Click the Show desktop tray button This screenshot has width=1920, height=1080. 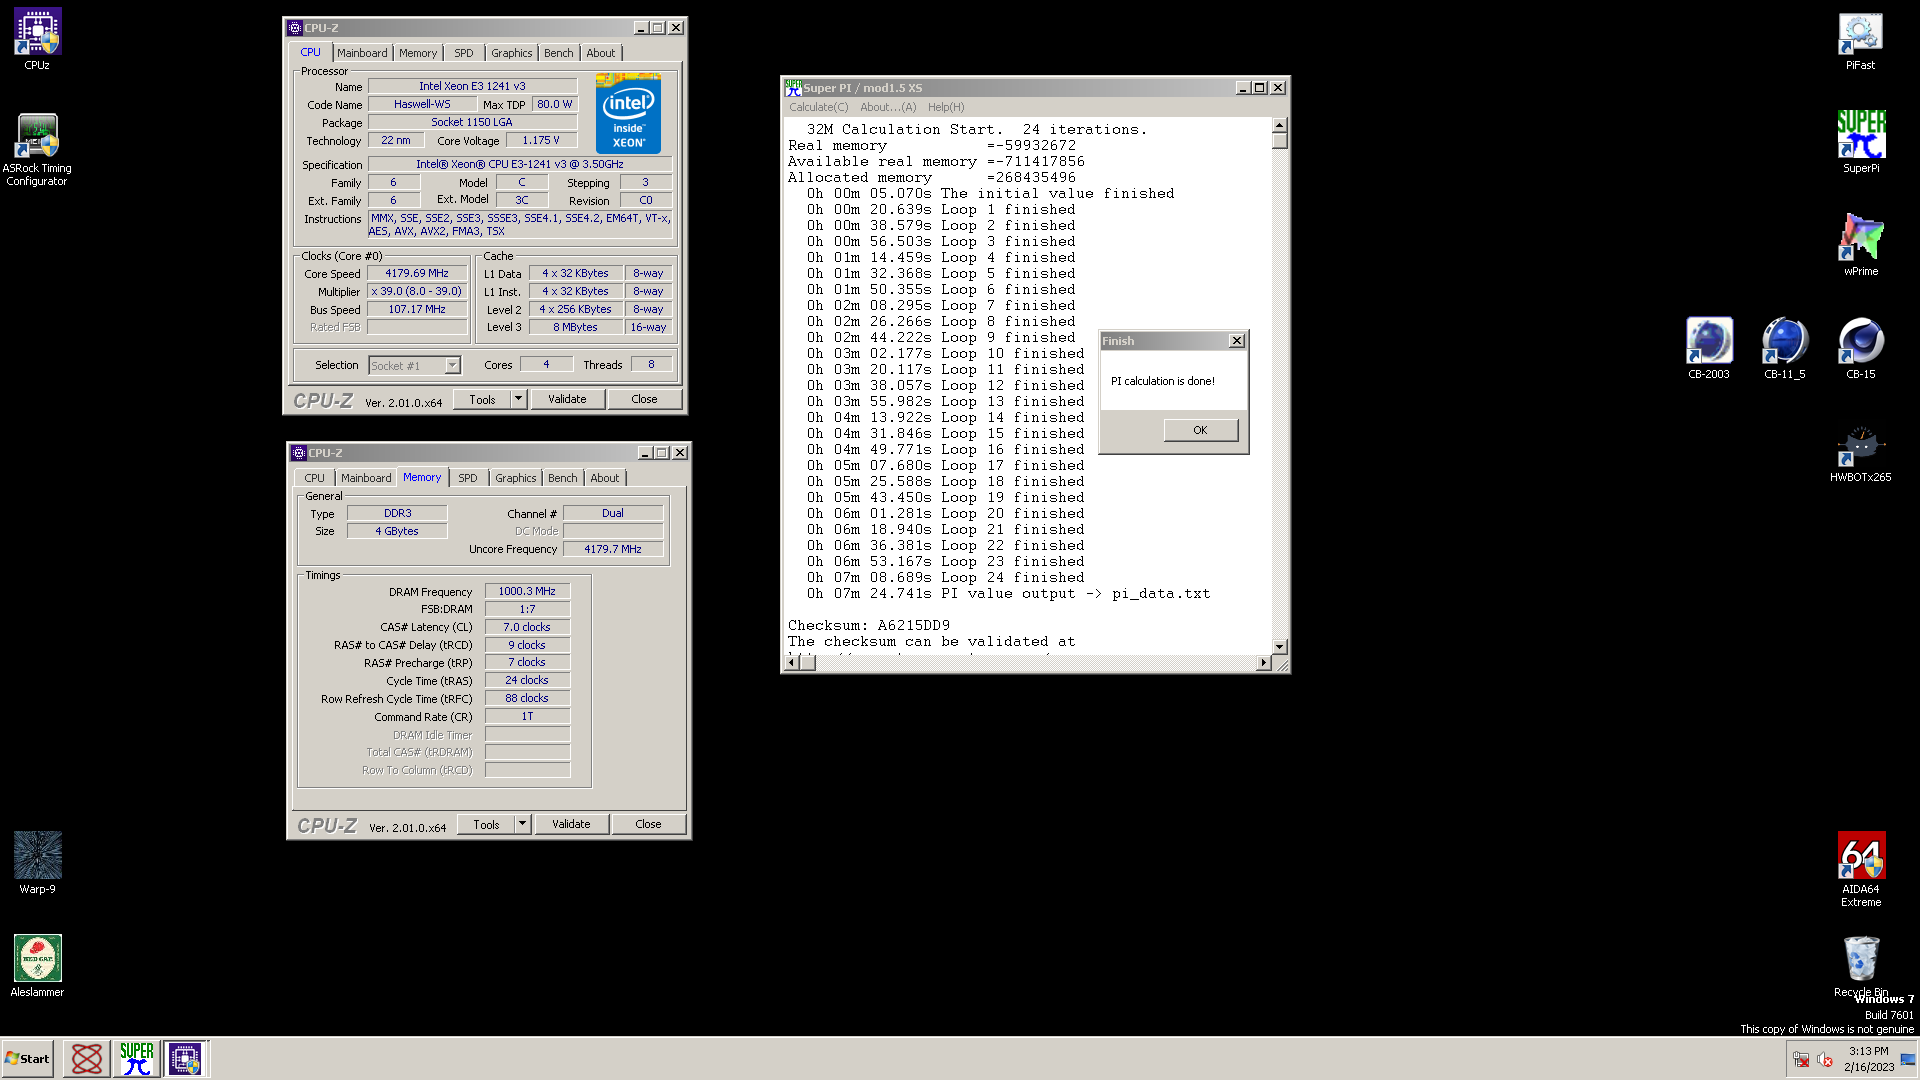click(x=1907, y=1059)
